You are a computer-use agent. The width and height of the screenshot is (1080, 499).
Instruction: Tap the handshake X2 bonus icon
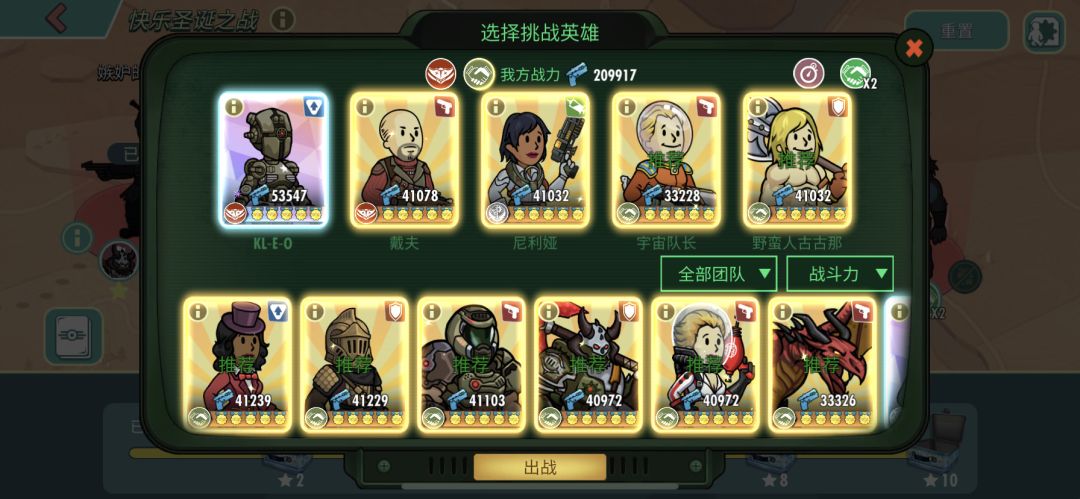tap(857, 73)
